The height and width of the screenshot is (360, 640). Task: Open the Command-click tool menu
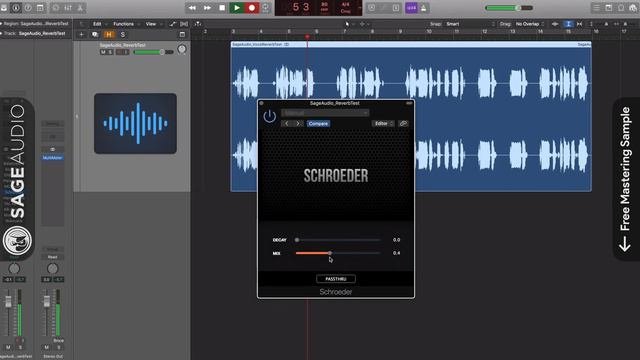[364, 24]
